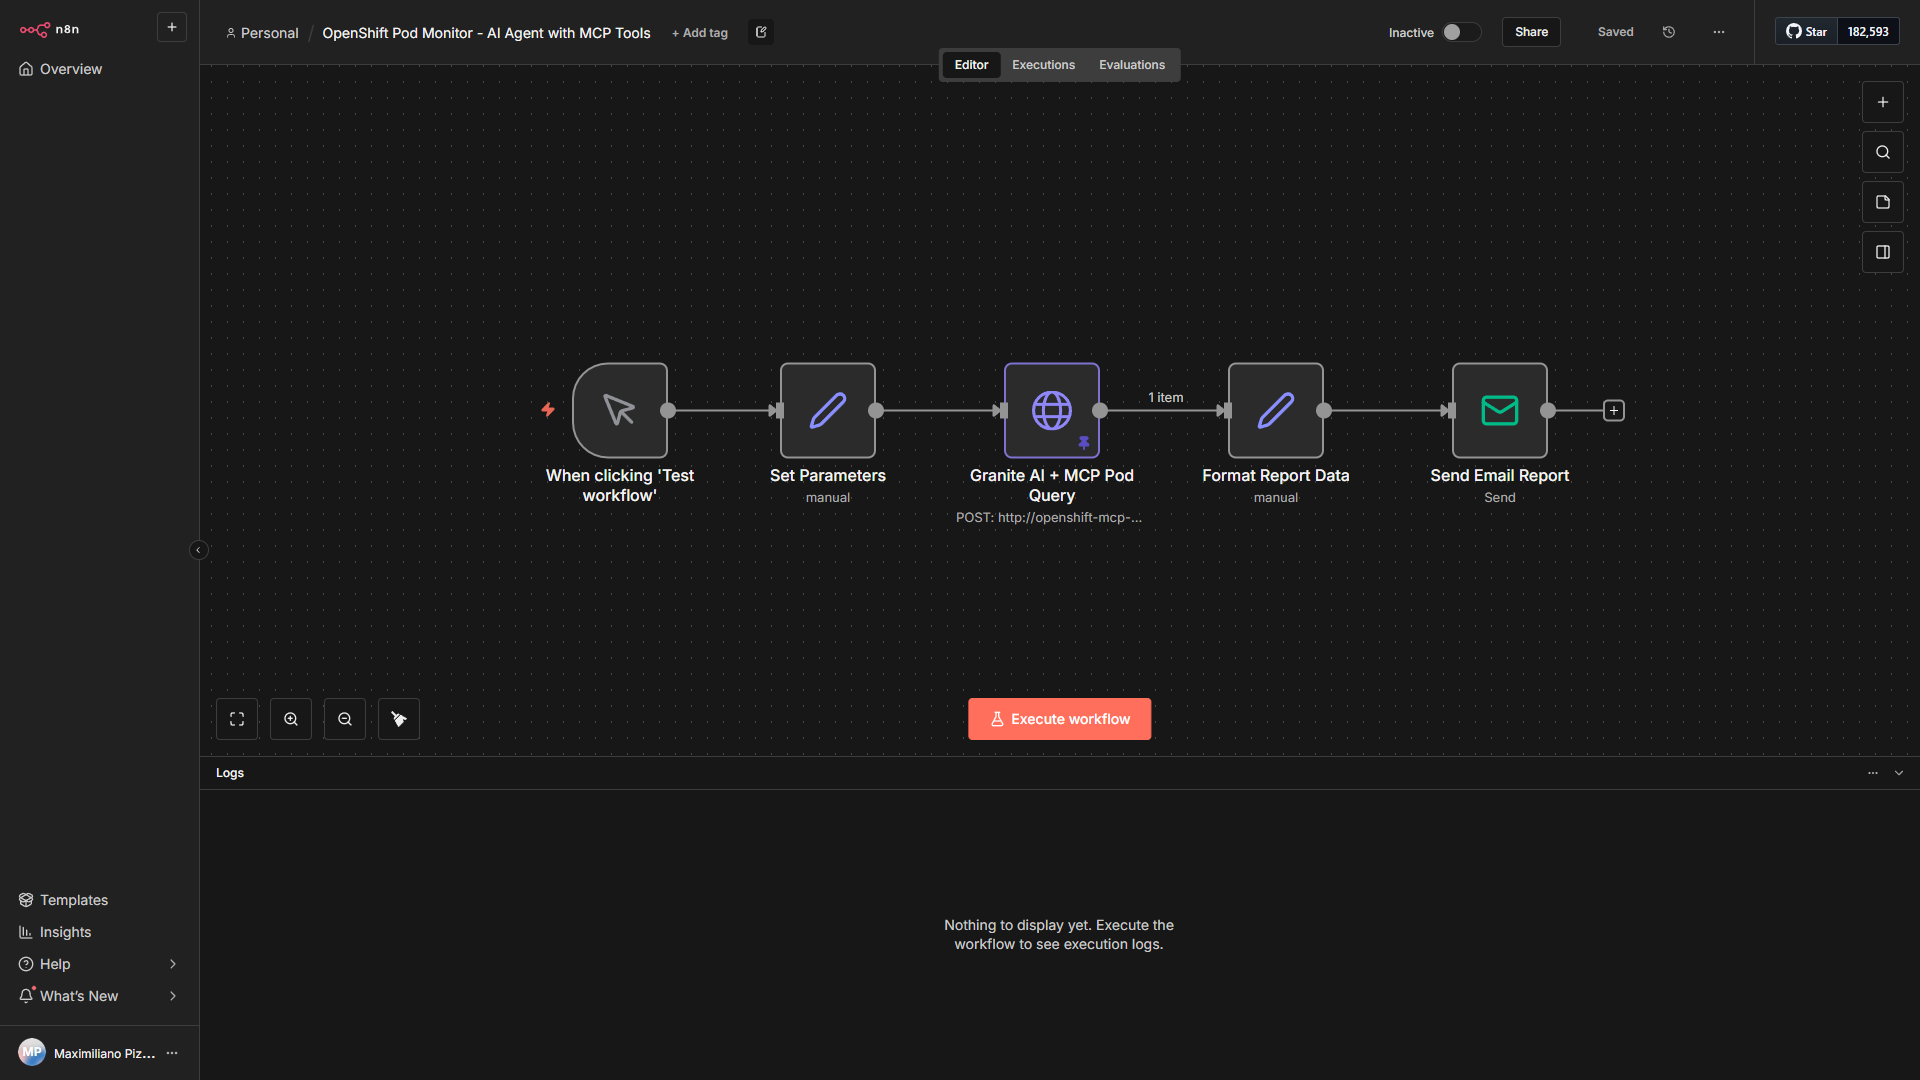Toggle the split panel icon on right sidebar
The image size is (1920, 1080).
pyautogui.click(x=1883, y=251)
